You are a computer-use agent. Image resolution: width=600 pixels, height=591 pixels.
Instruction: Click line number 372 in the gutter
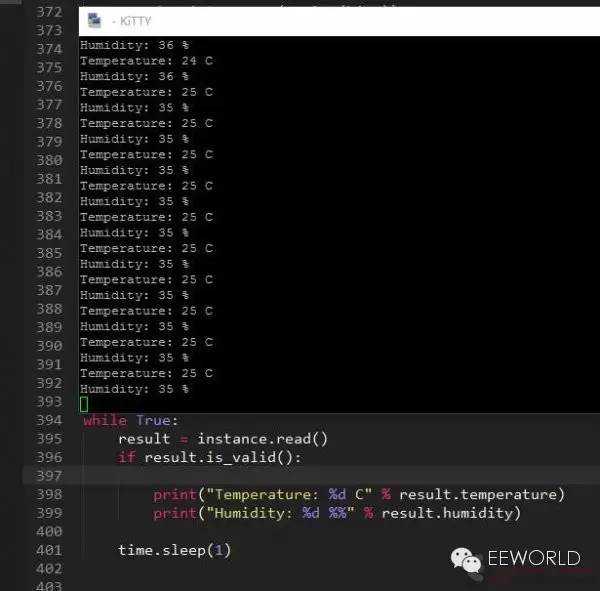tap(49, 12)
